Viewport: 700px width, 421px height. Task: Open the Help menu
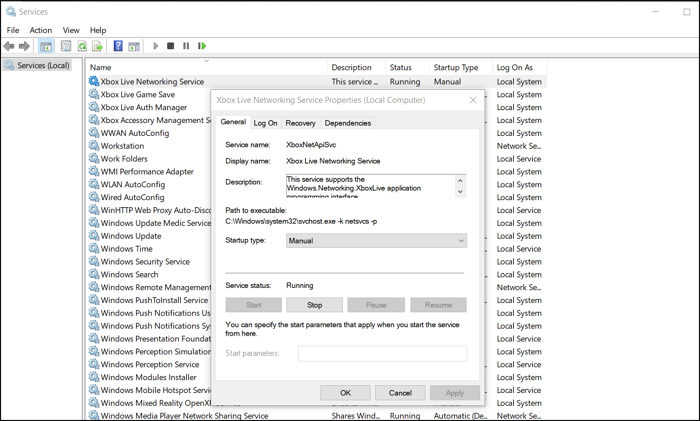(x=98, y=30)
